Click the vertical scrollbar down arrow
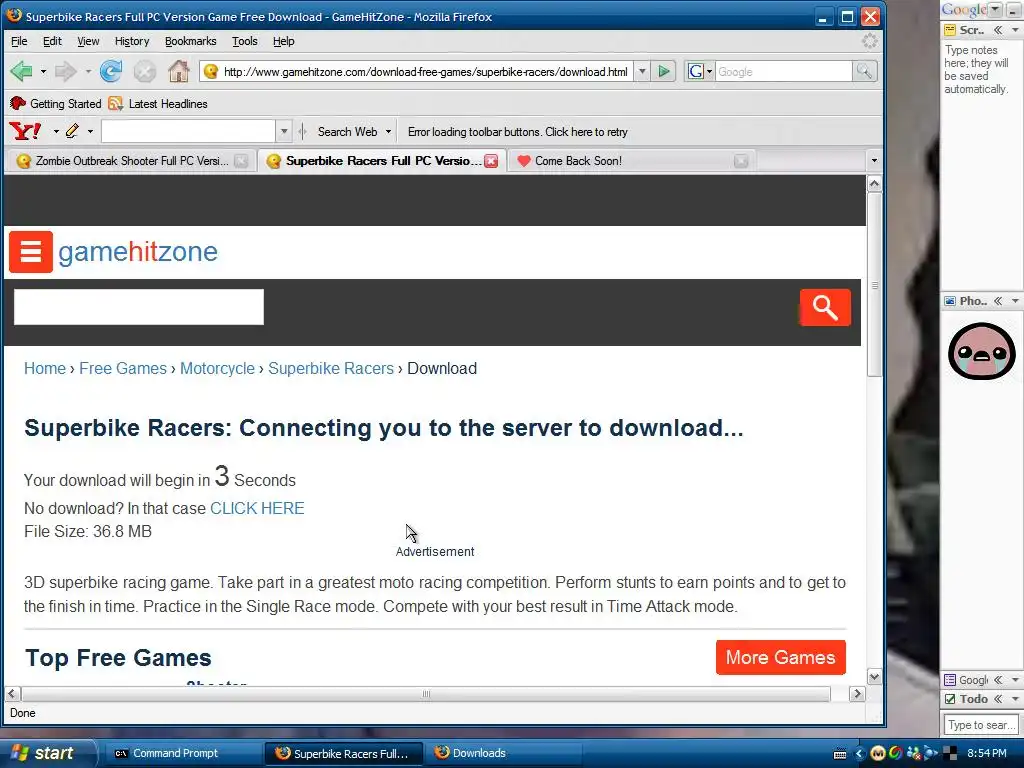This screenshot has height=768, width=1024. [874, 677]
